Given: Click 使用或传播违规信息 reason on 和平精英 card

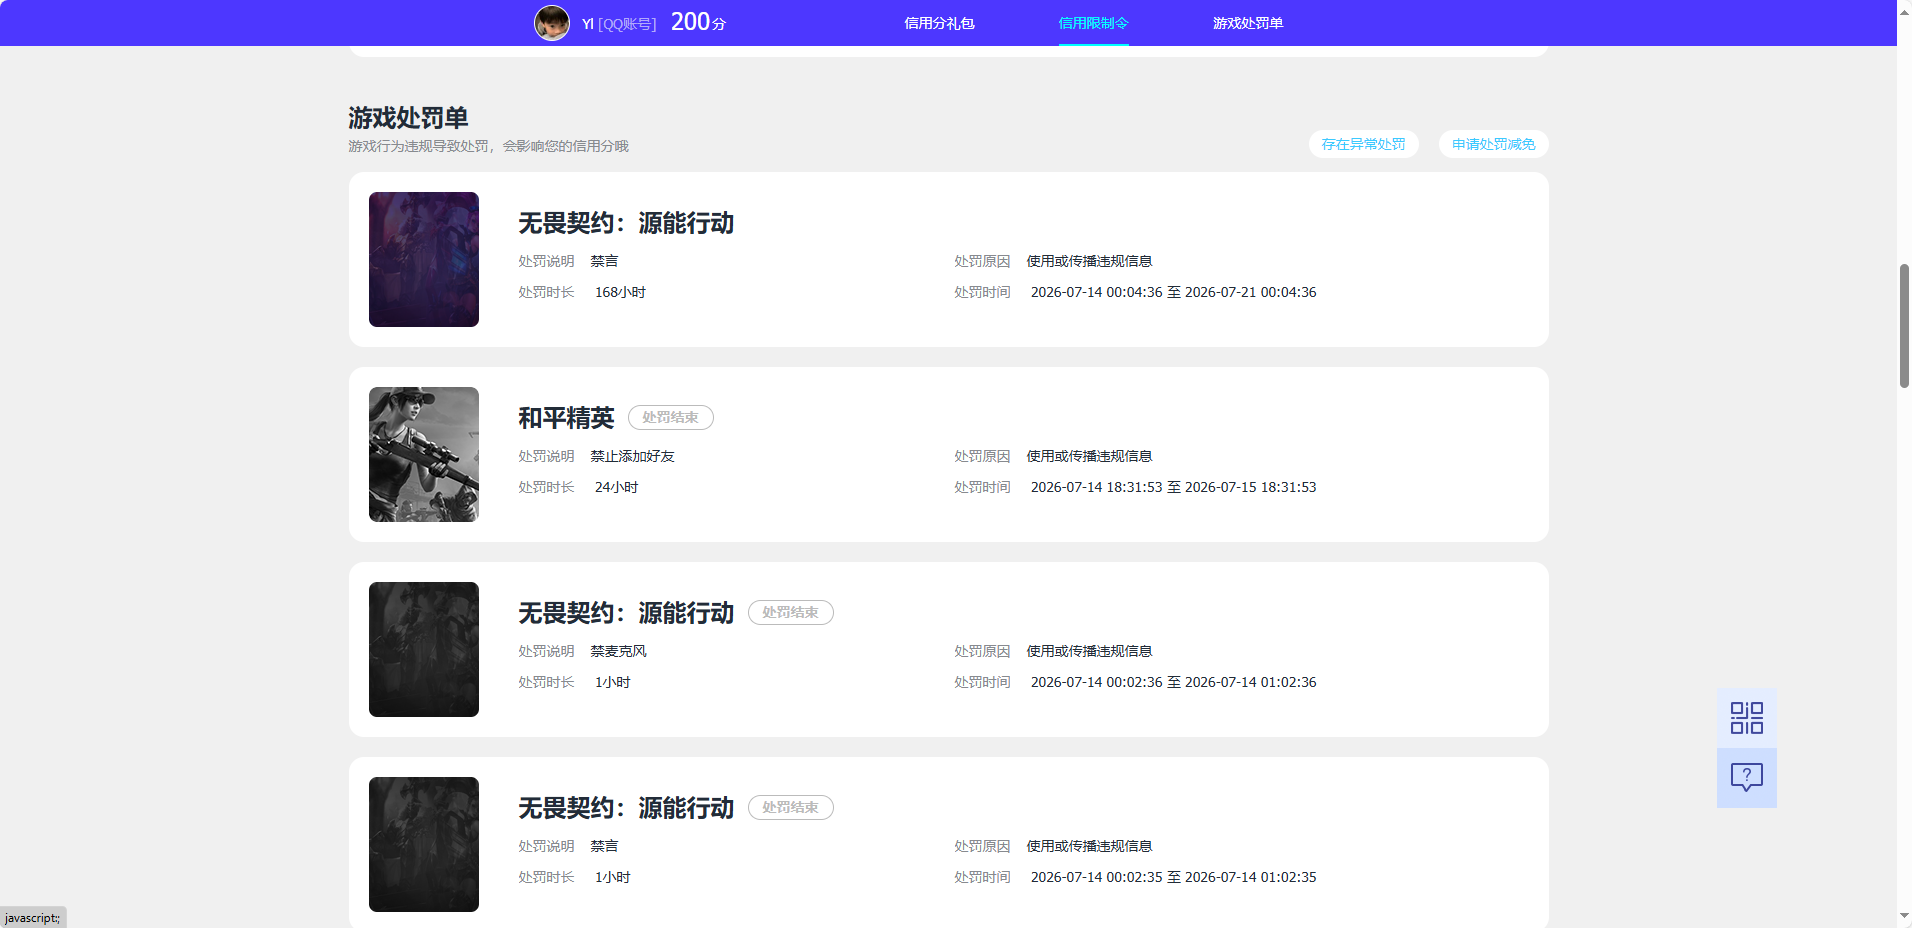Looking at the screenshot, I should pyautogui.click(x=1089, y=456).
